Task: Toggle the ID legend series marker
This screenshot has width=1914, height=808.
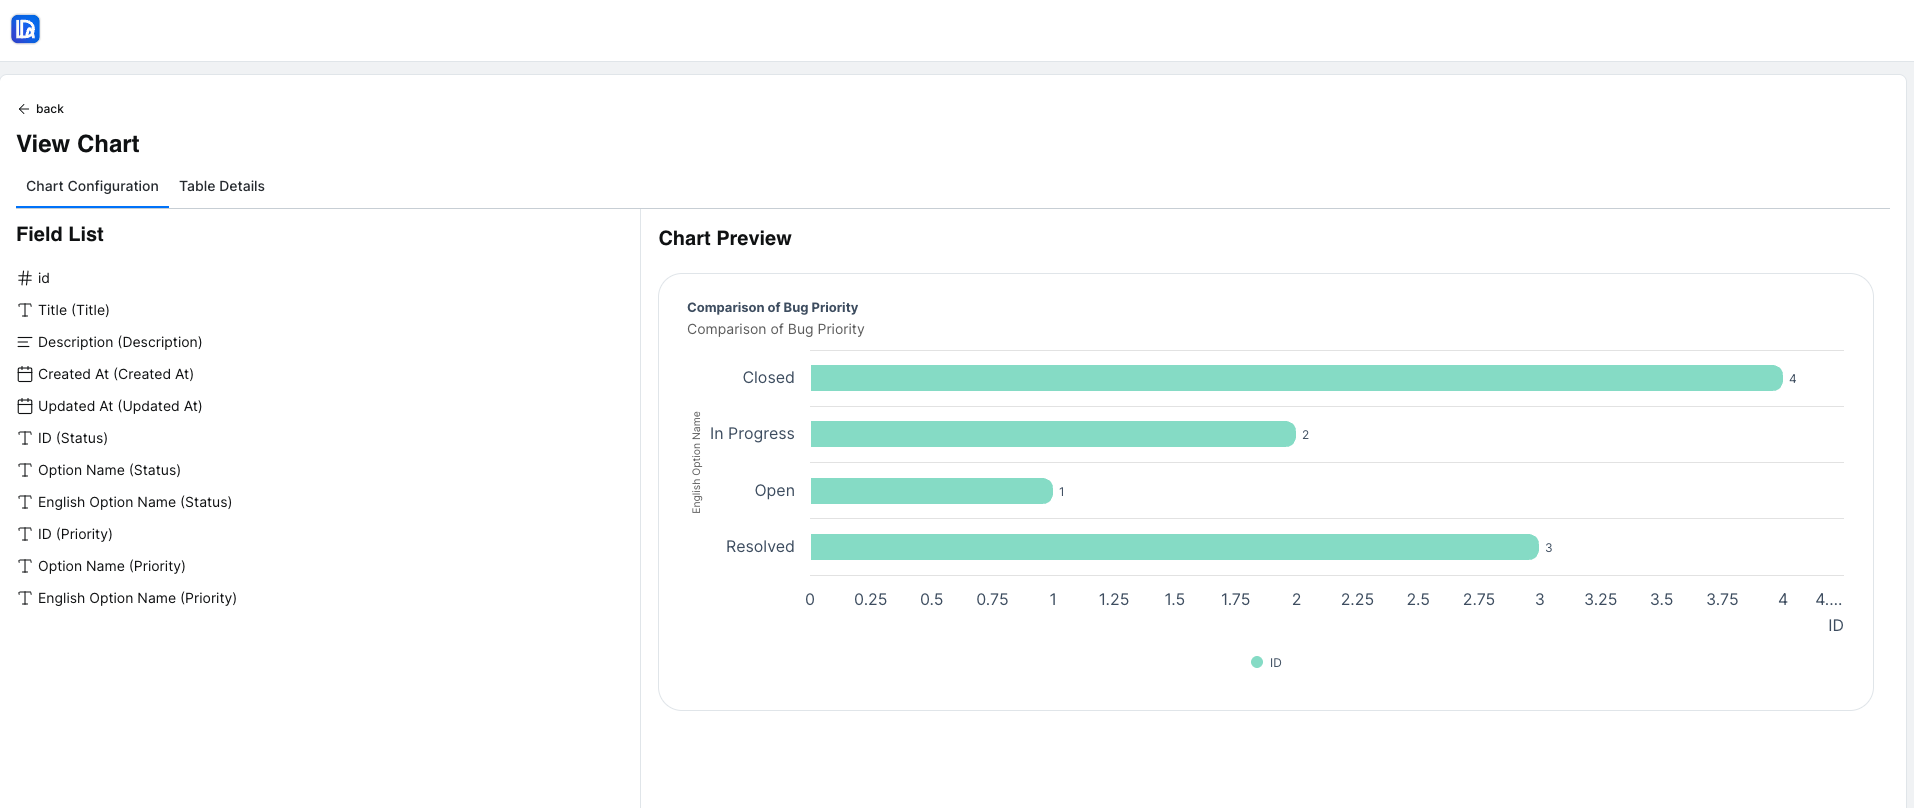Action: (1257, 662)
